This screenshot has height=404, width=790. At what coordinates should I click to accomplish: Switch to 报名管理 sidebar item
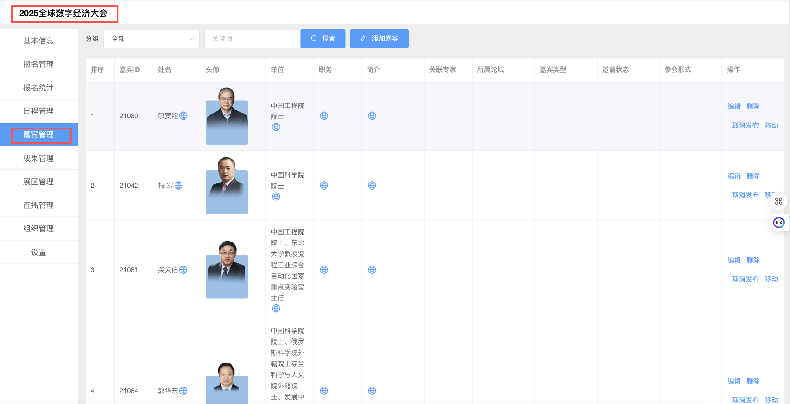pos(38,63)
